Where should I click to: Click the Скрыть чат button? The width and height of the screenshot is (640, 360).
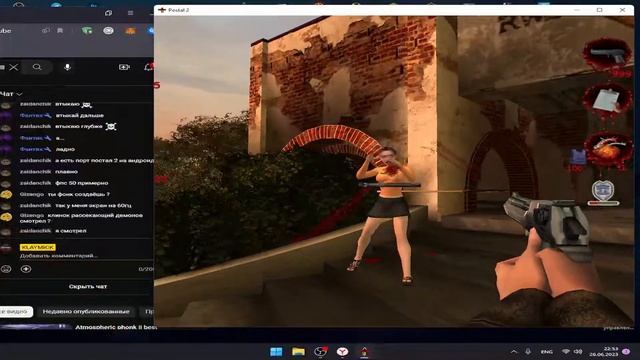pyautogui.click(x=88, y=287)
